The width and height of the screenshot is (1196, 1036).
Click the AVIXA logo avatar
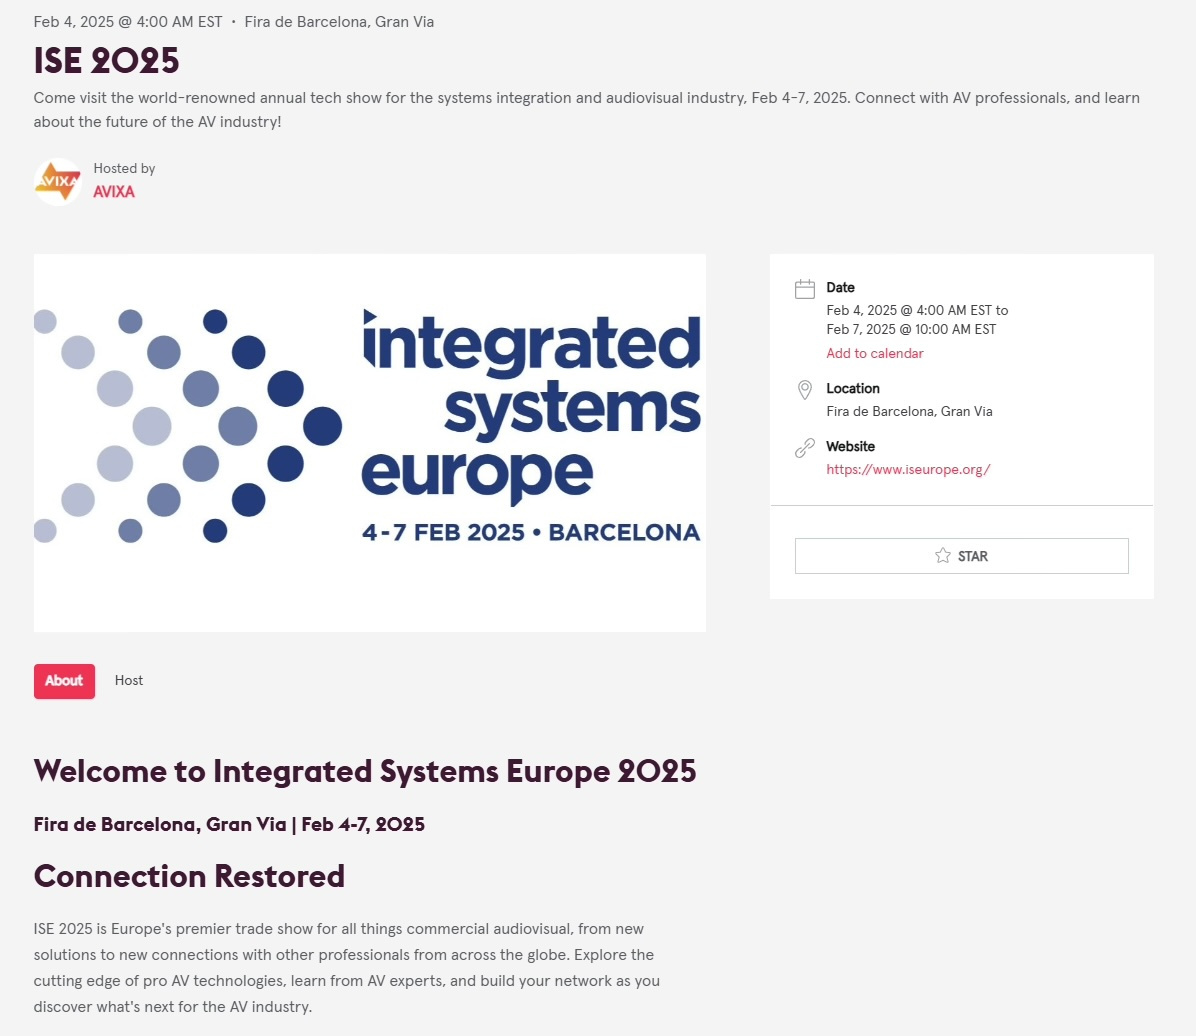pyautogui.click(x=57, y=181)
